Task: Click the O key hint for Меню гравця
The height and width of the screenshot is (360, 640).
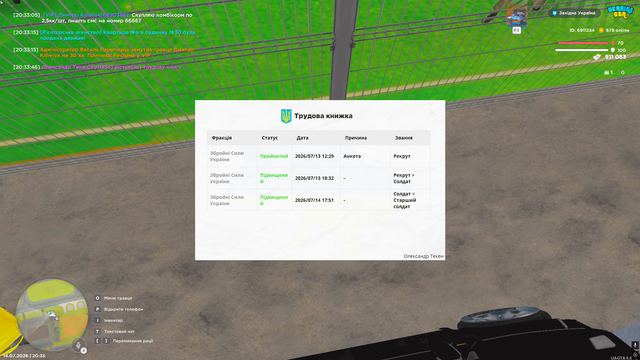Action: (97, 298)
